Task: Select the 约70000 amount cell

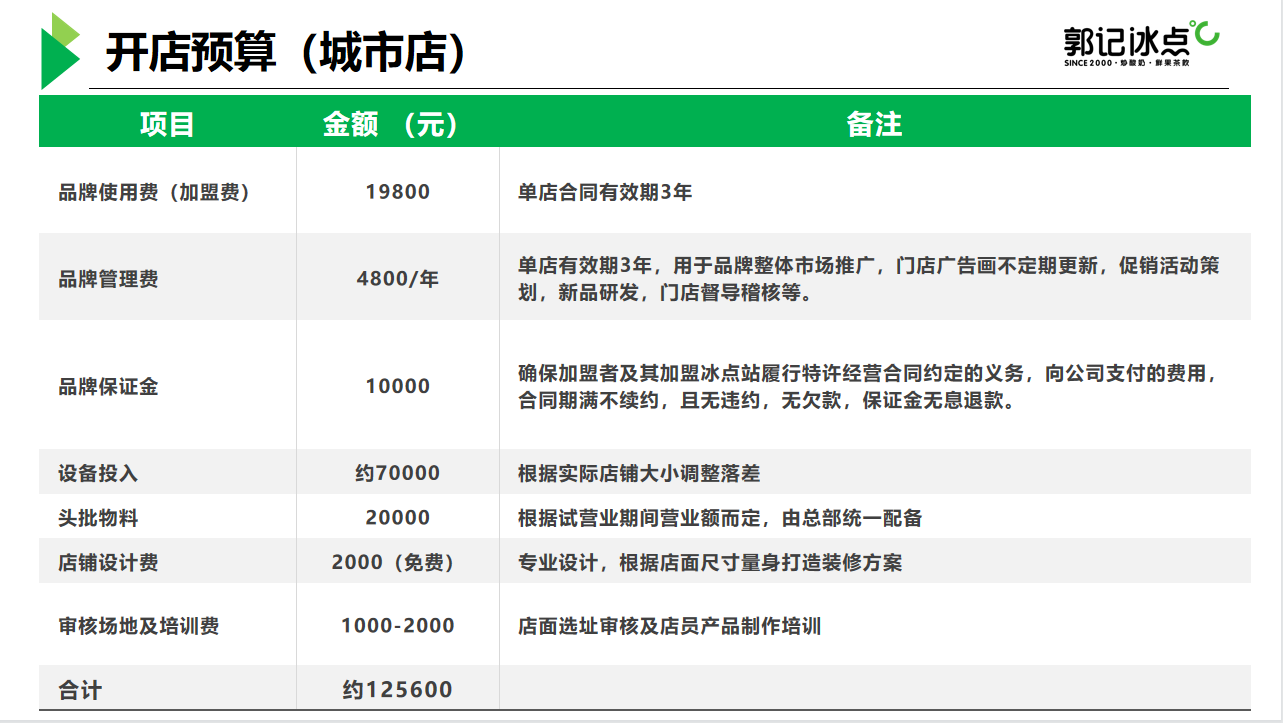Action: 398,473
